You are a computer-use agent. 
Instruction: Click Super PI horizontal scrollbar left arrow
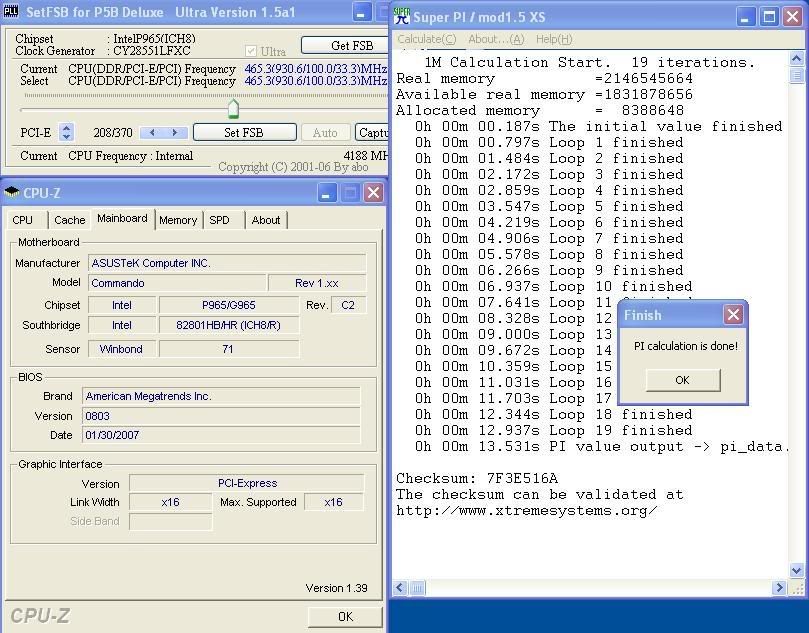pos(400,587)
